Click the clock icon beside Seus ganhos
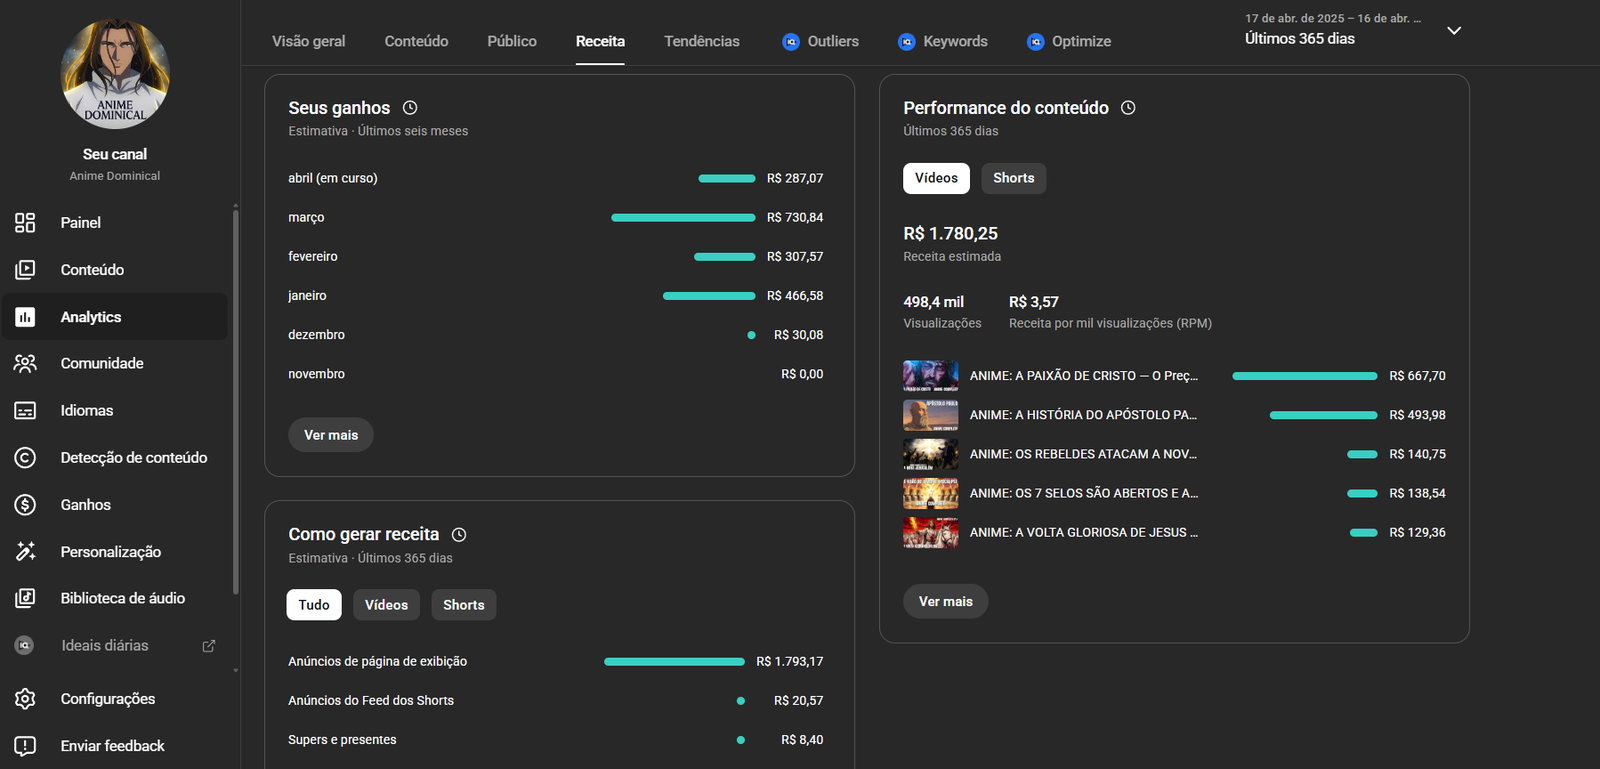The height and width of the screenshot is (769, 1600). coord(410,108)
